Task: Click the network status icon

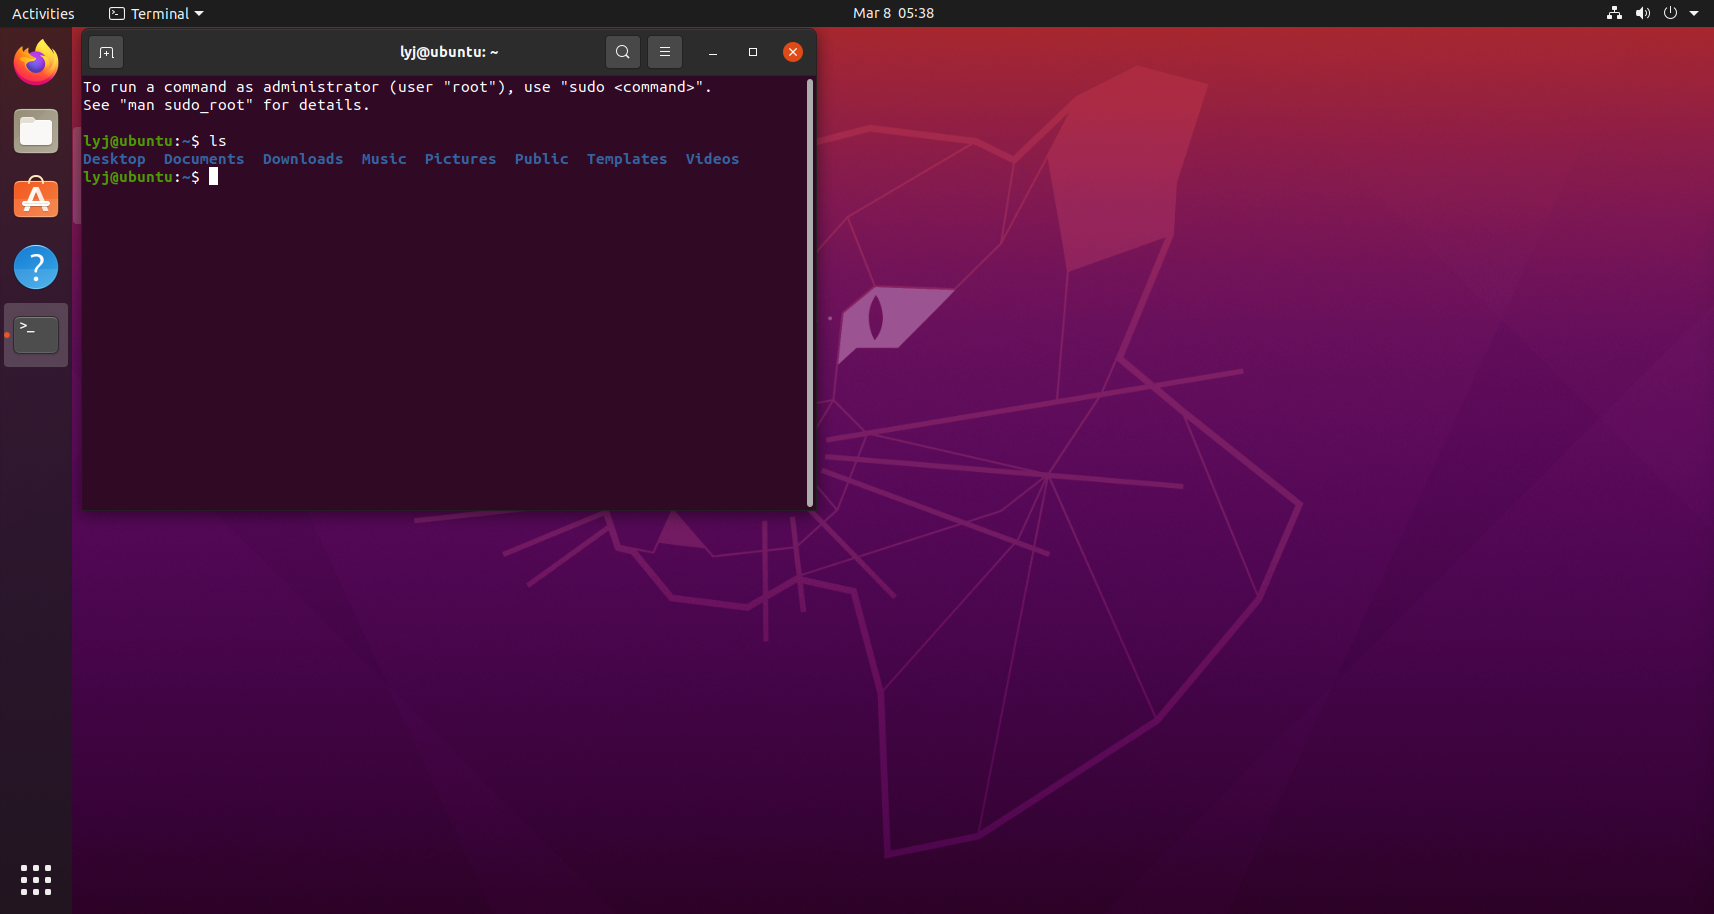Action: [1614, 13]
